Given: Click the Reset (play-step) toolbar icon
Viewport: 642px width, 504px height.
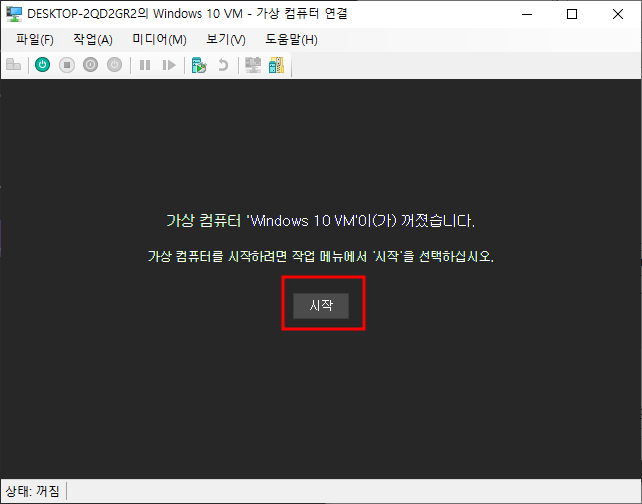Looking at the screenshot, I should [x=169, y=65].
